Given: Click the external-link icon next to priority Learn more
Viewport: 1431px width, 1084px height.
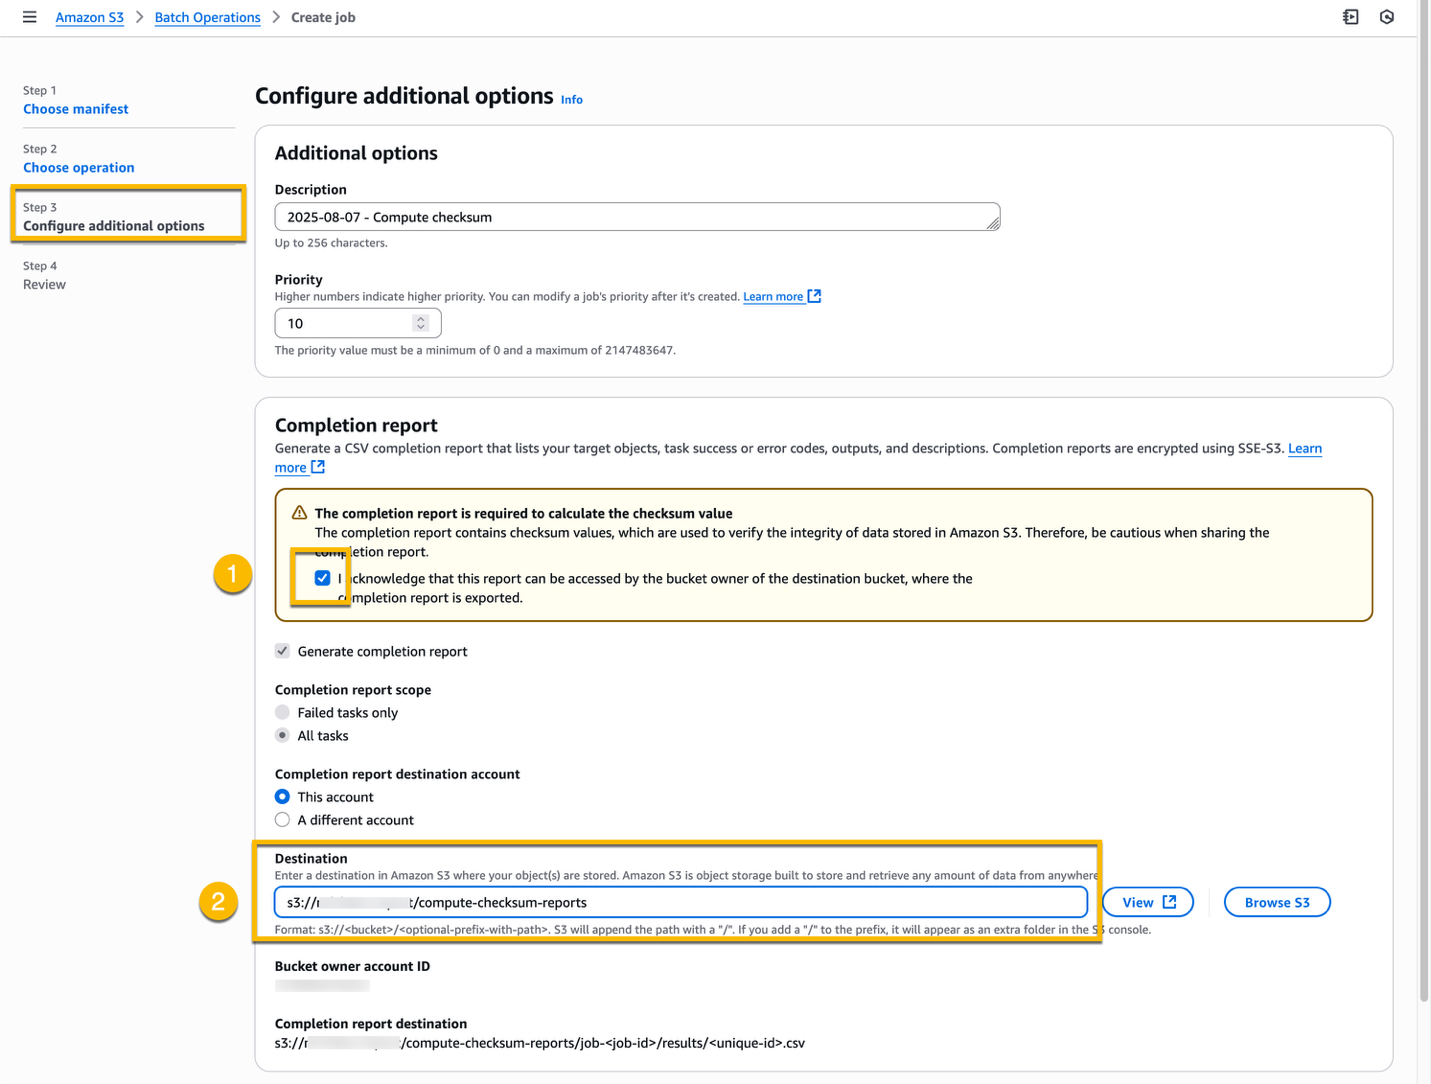Looking at the screenshot, I should (x=814, y=296).
